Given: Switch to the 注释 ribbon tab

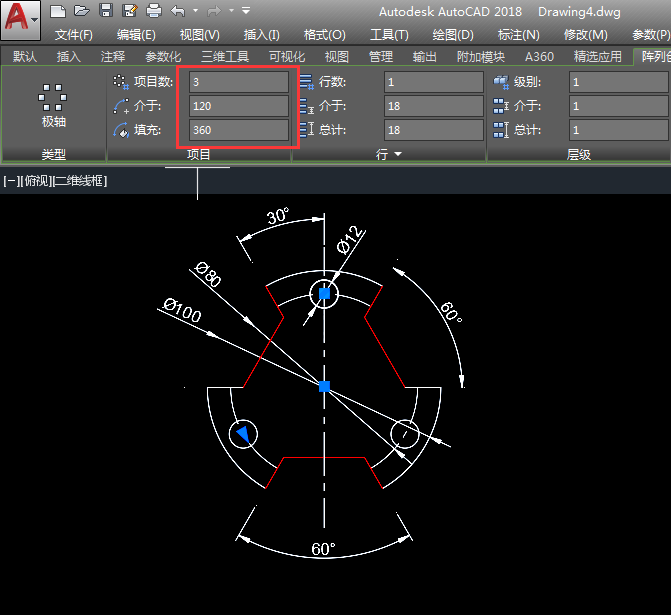Looking at the screenshot, I should 113,57.
